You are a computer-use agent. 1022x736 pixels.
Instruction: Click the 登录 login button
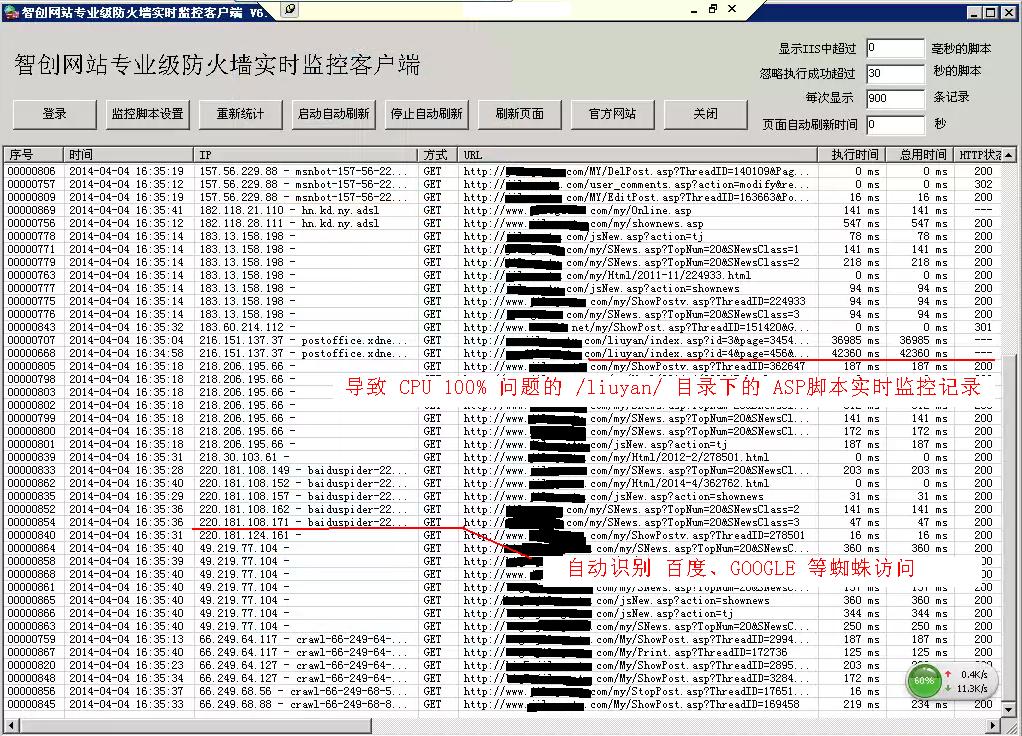tap(55, 114)
